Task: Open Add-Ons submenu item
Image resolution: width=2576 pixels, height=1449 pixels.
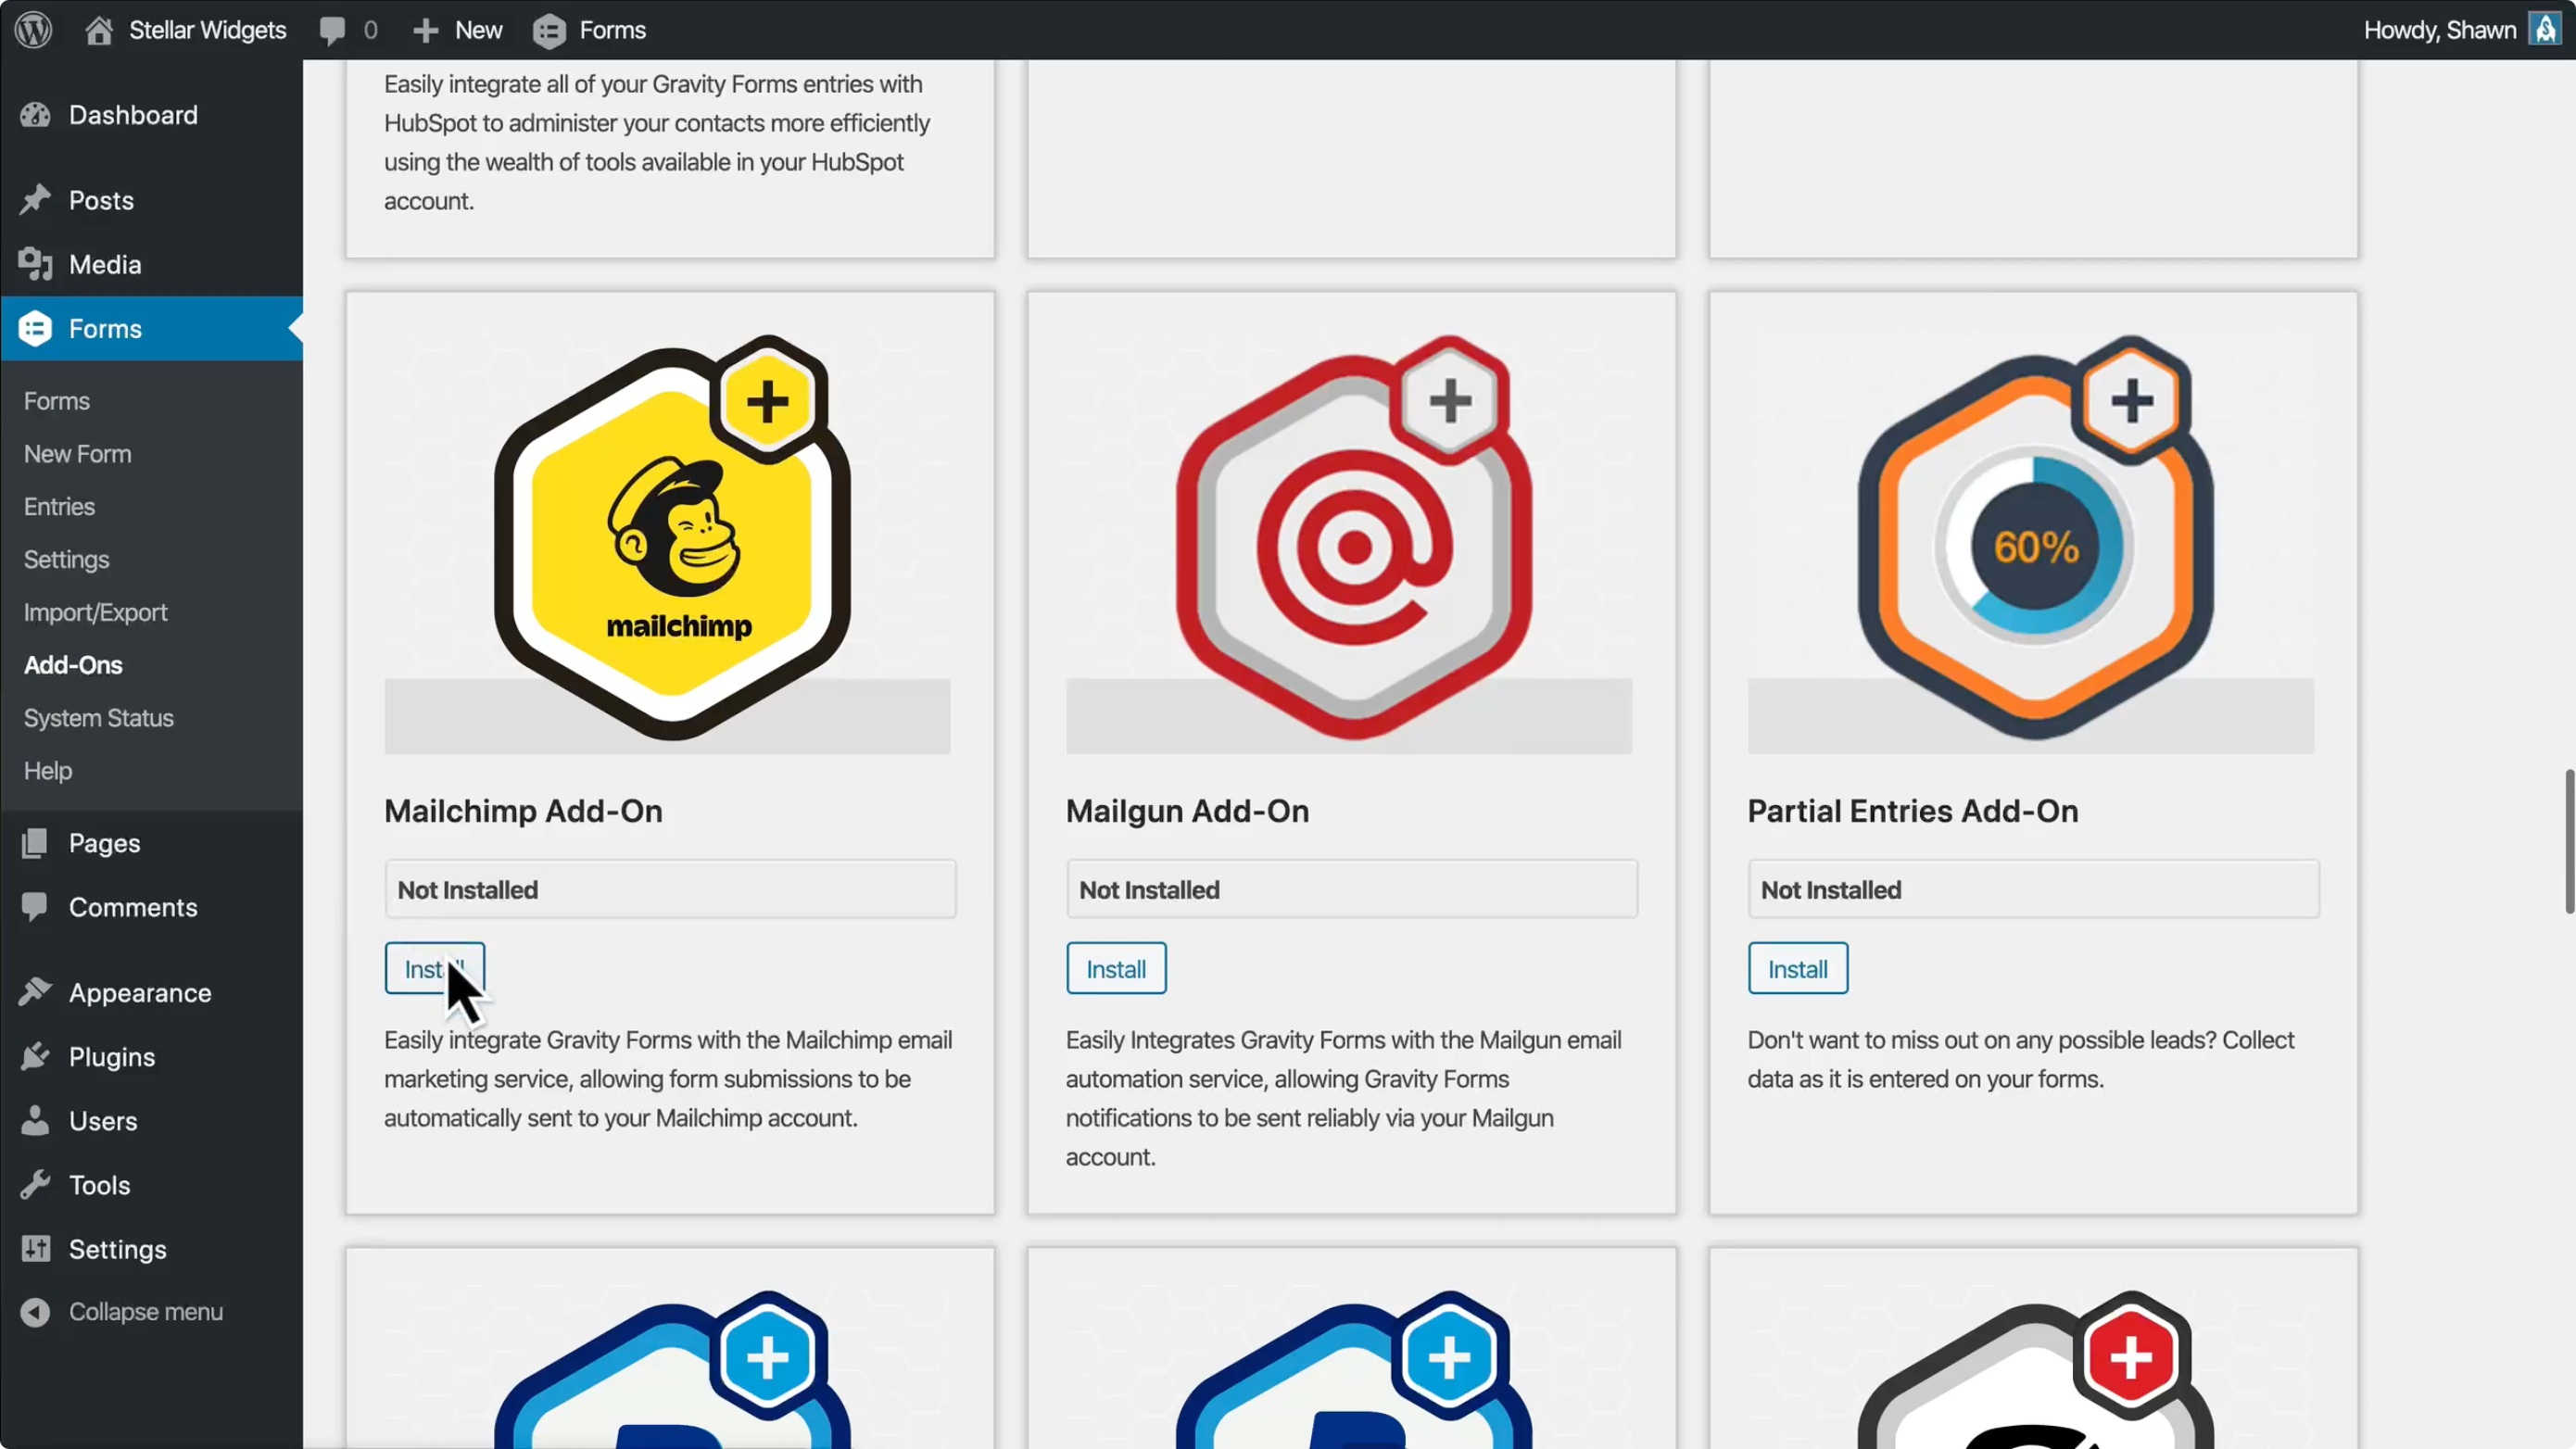Action: click(x=73, y=665)
